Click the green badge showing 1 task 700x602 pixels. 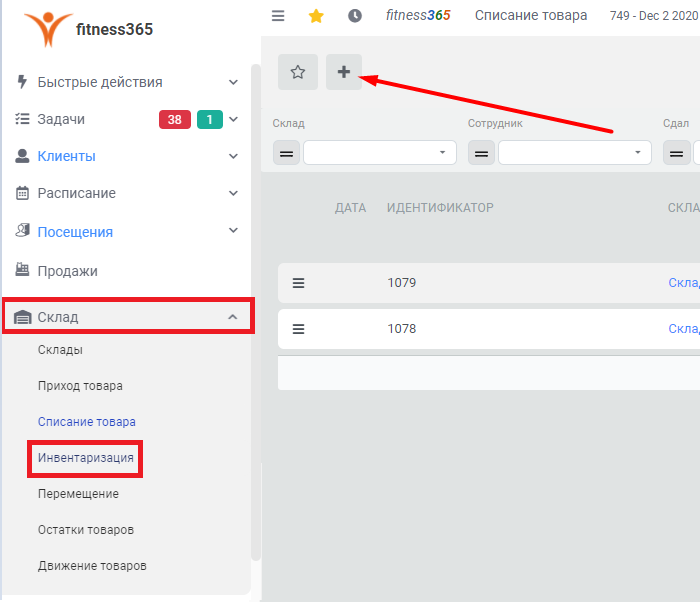click(210, 120)
